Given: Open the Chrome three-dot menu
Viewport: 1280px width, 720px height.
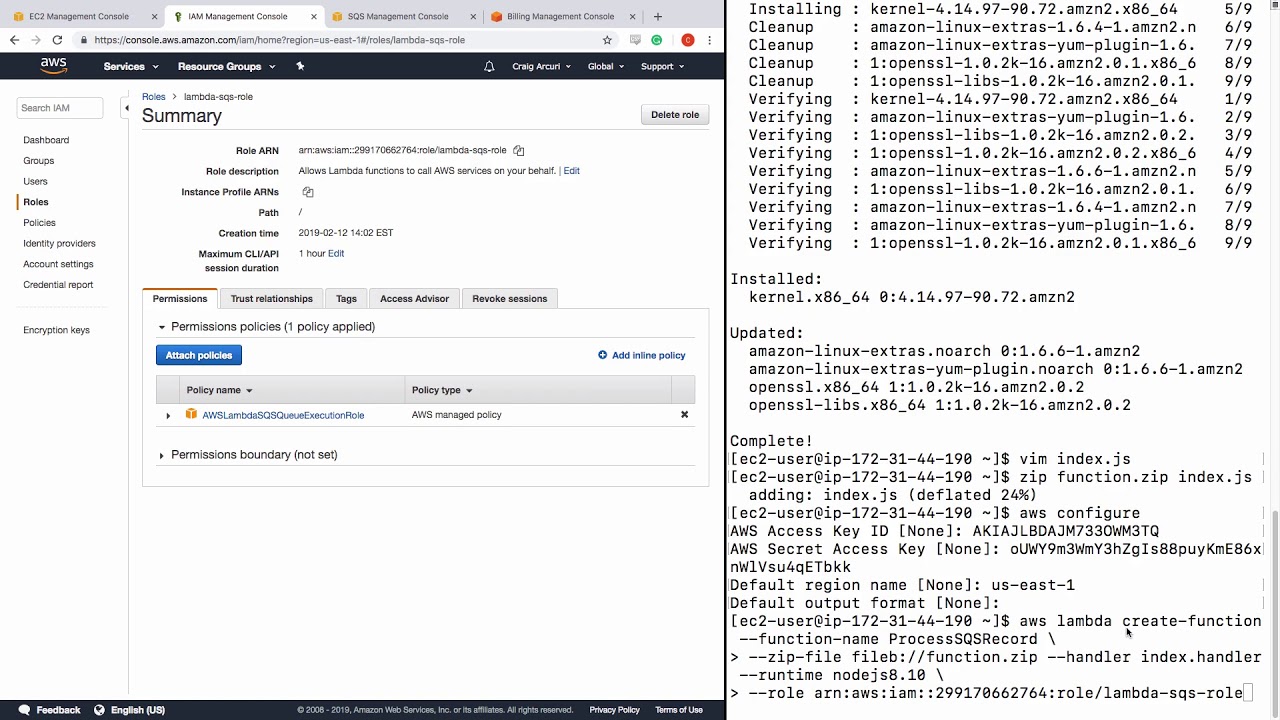Looking at the screenshot, I should (709, 40).
